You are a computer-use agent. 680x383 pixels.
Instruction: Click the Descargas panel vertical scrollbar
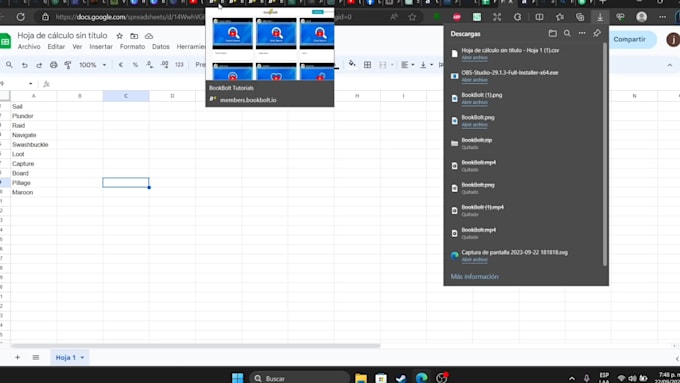coord(605,154)
